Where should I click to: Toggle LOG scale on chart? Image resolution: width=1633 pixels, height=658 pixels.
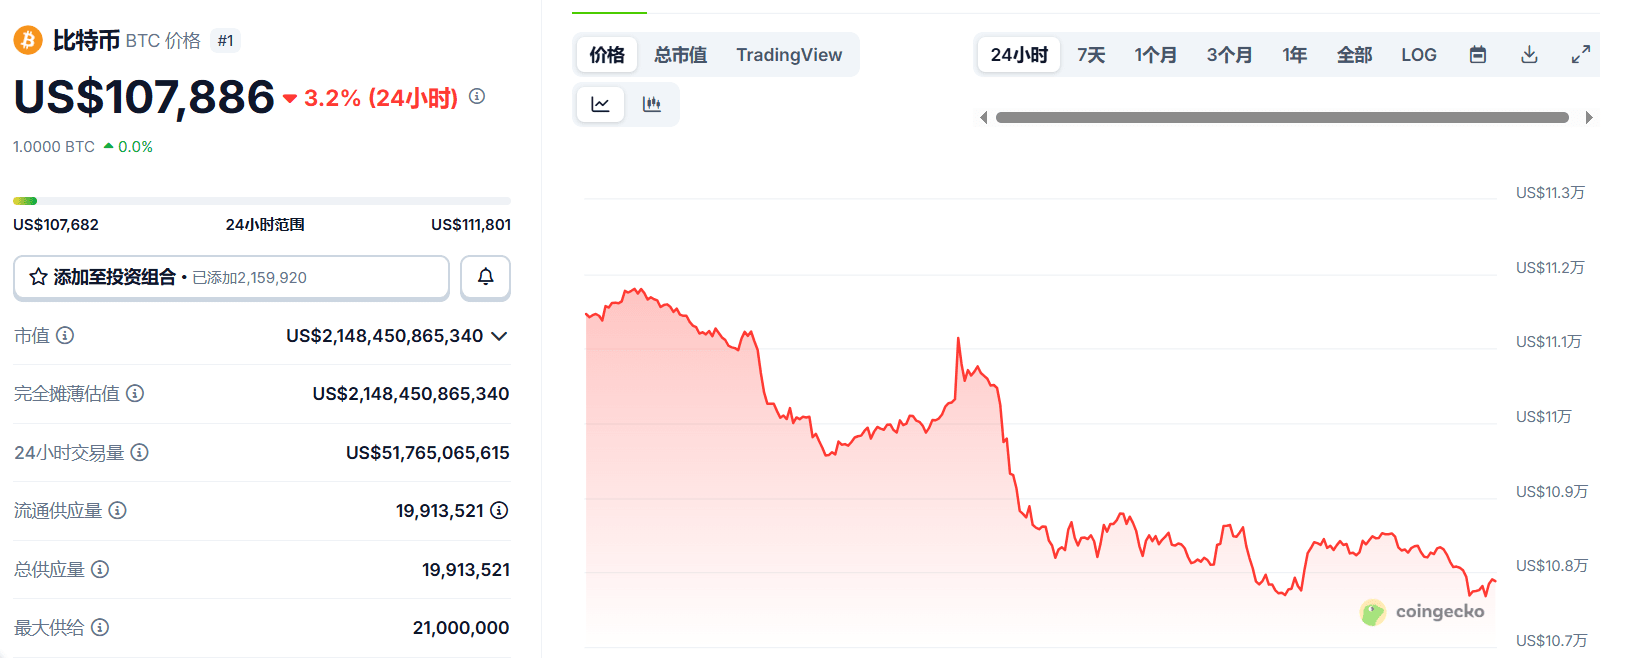click(x=1419, y=55)
